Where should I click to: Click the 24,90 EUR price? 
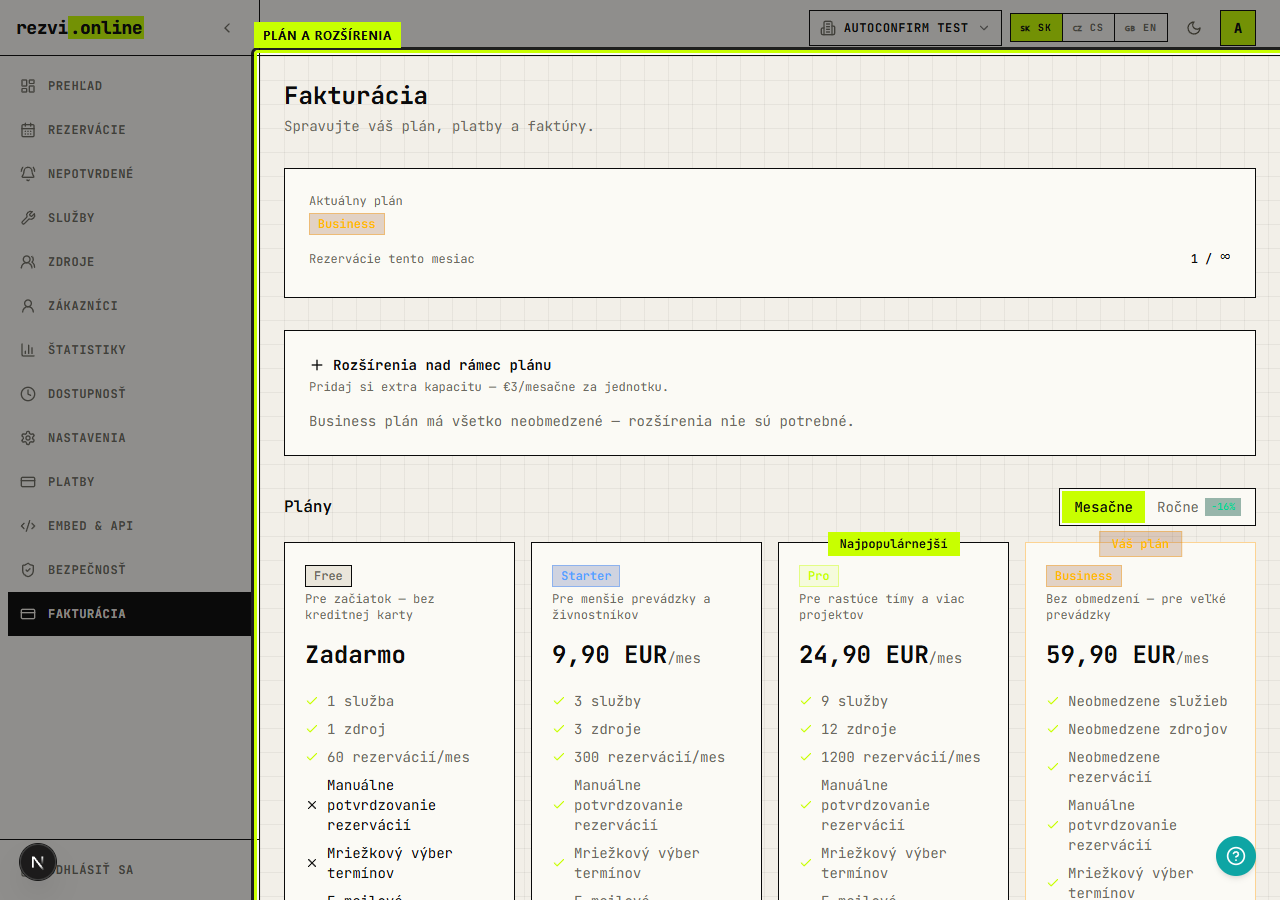[864, 655]
